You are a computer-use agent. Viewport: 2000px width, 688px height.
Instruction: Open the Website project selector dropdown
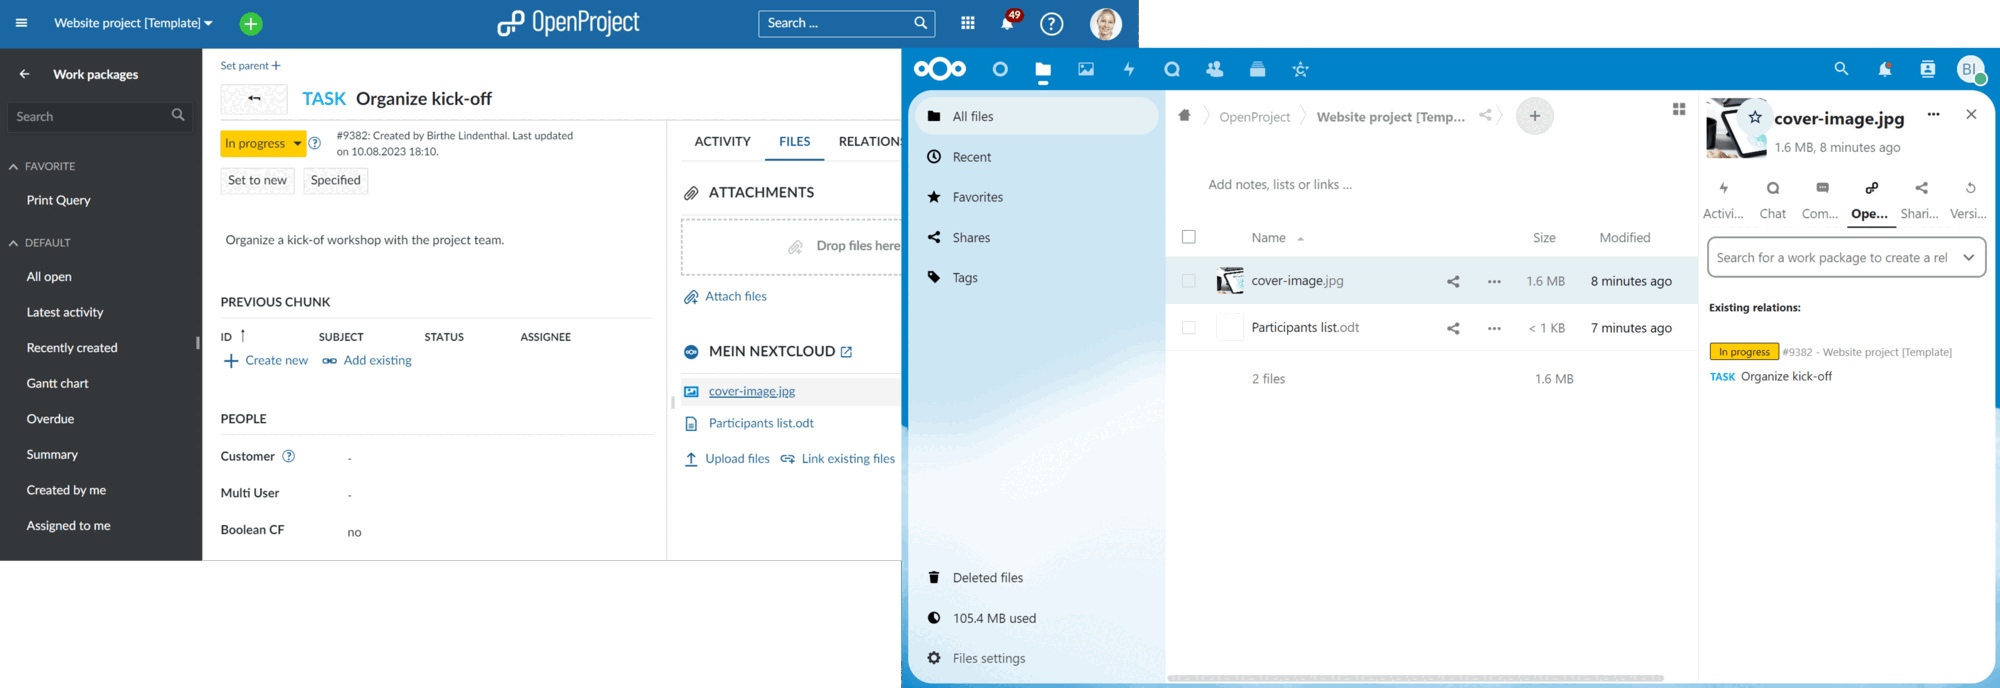(x=133, y=23)
